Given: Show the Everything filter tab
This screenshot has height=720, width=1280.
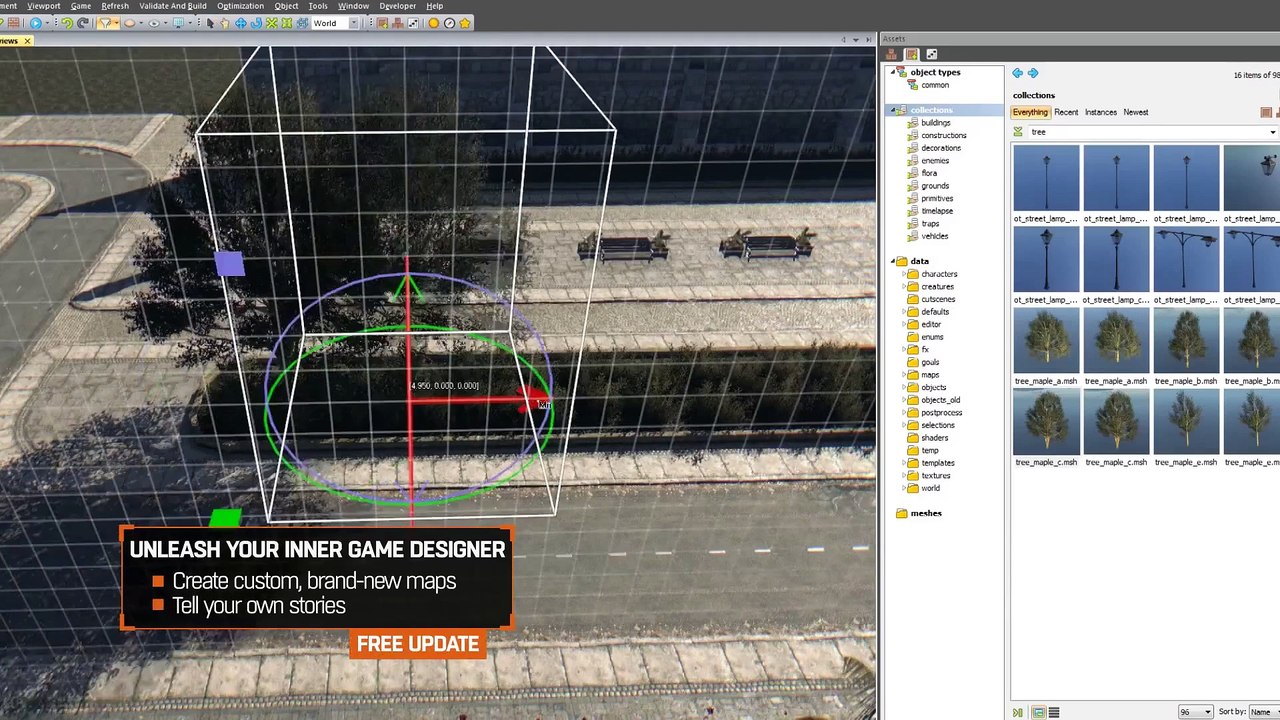Looking at the screenshot, I should [1030, 112].
